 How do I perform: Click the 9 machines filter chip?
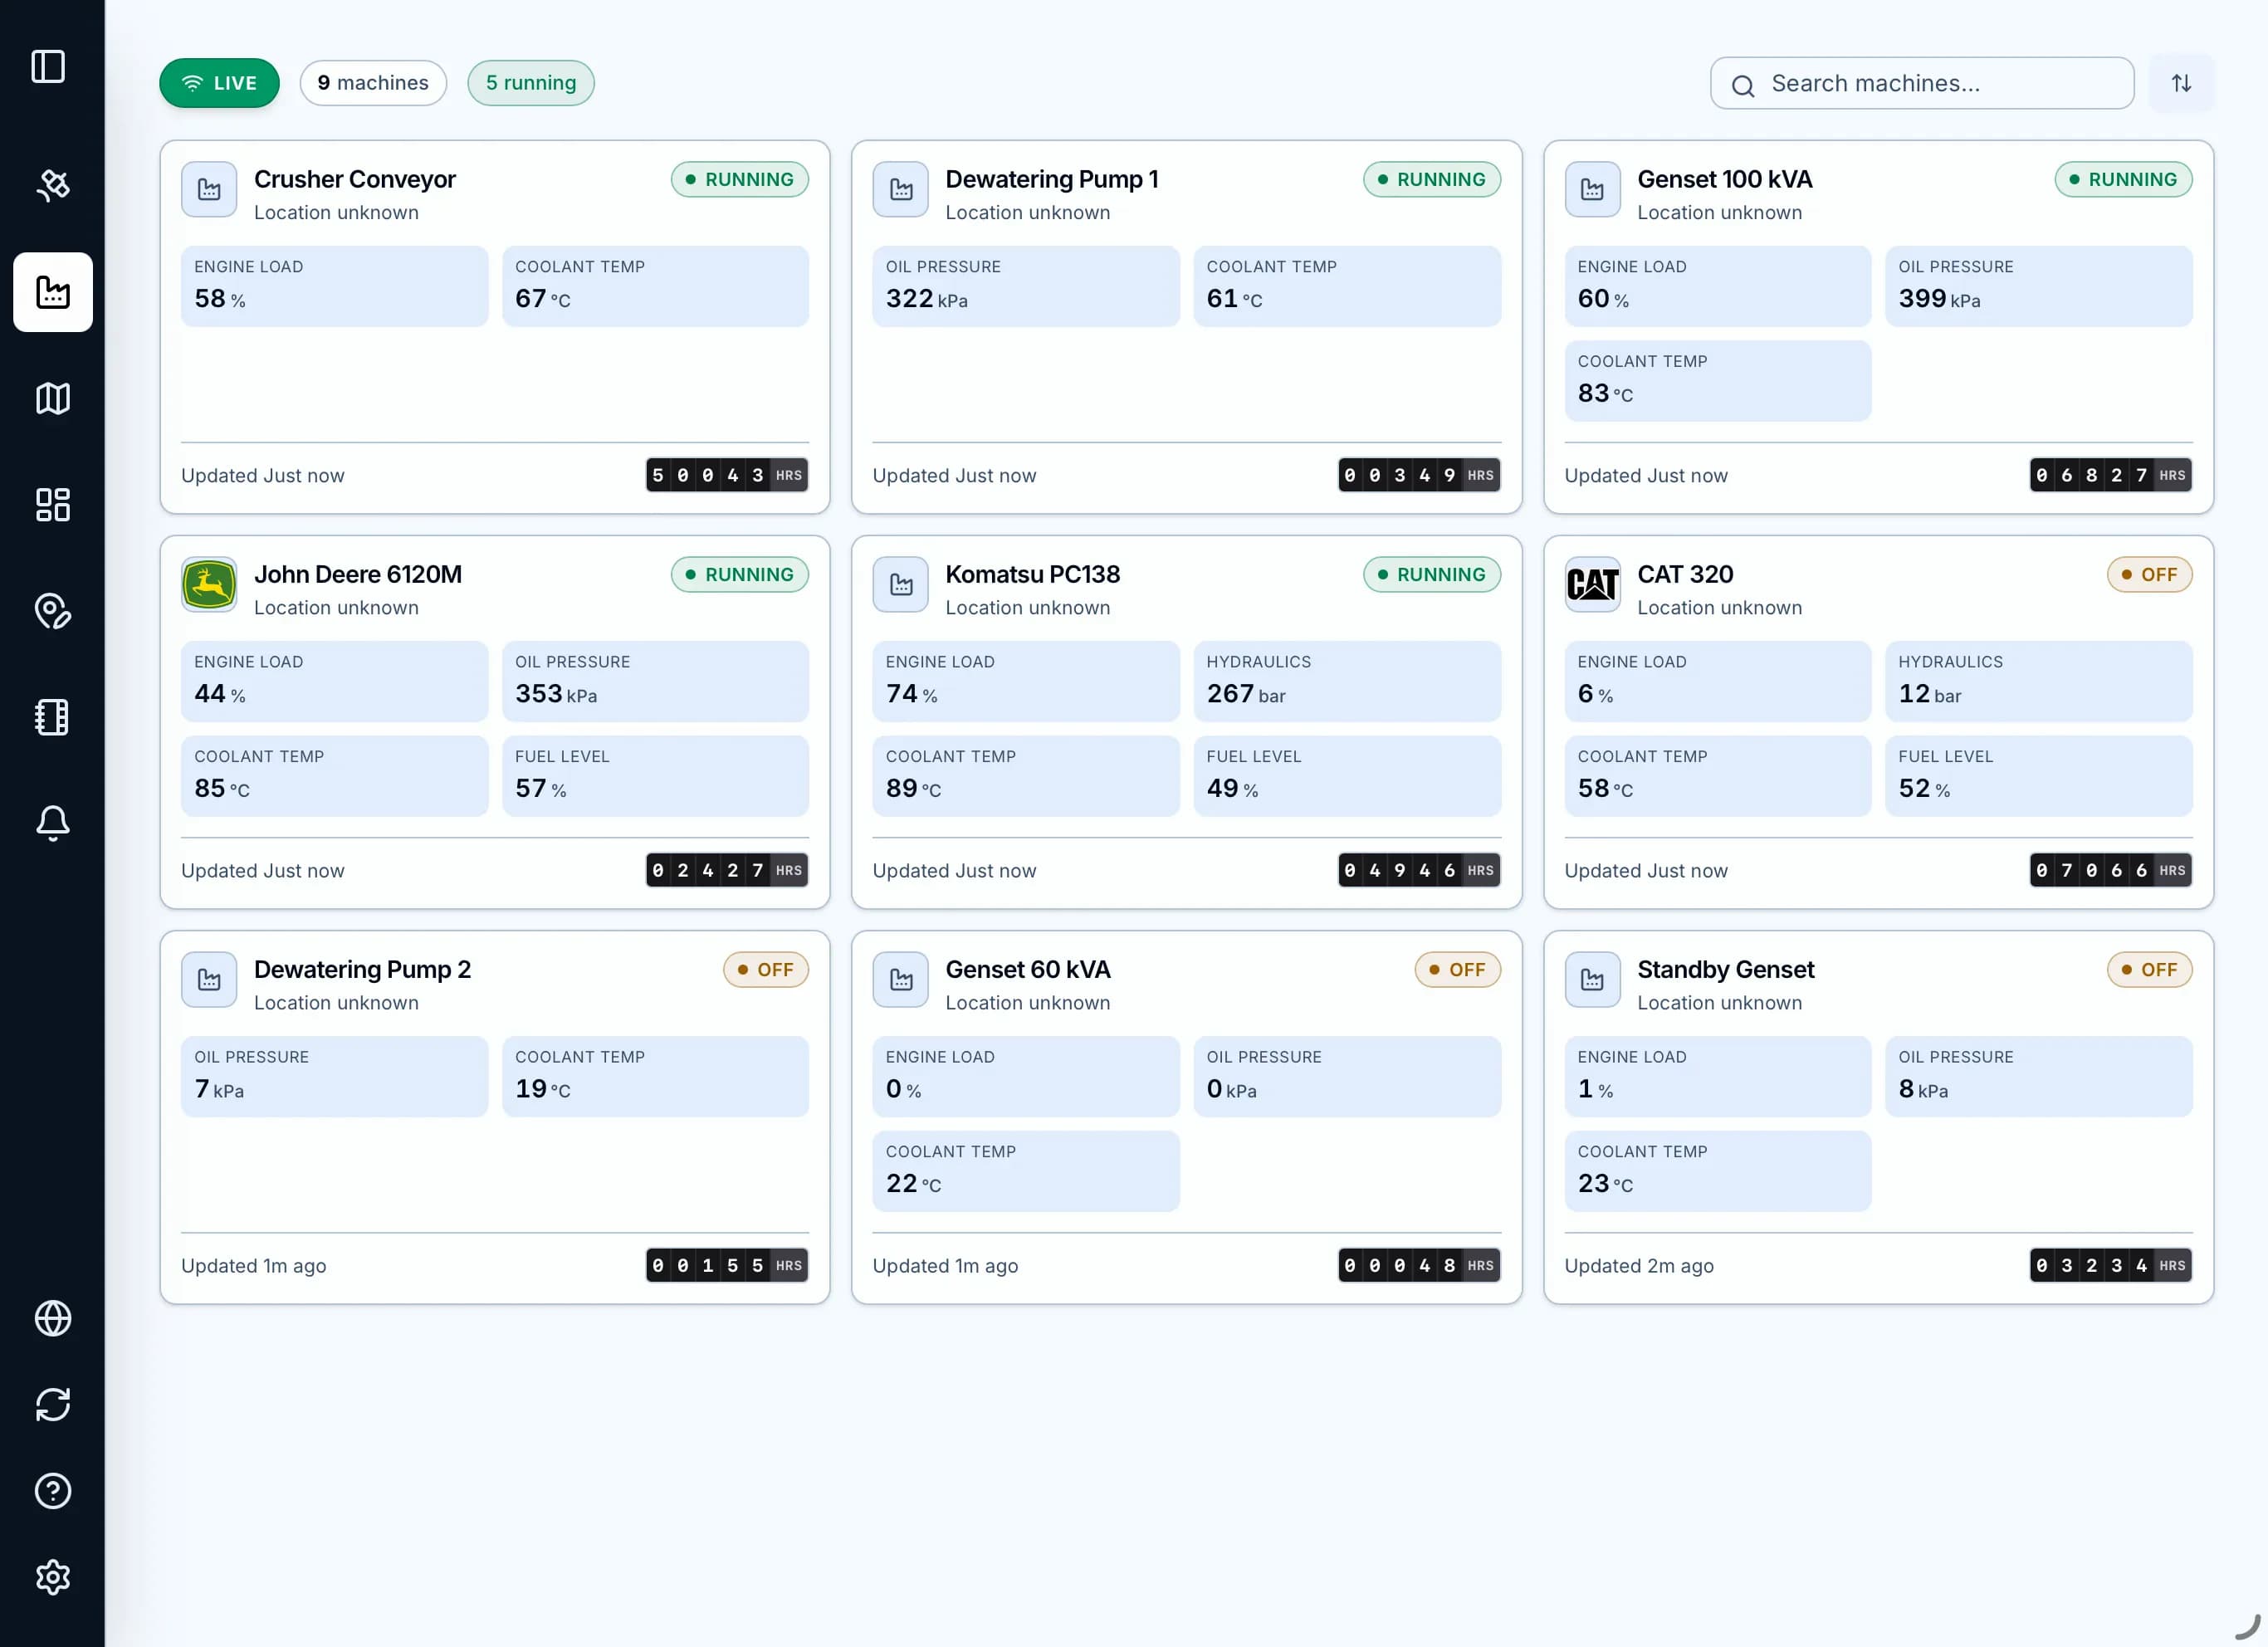pyautogui.click(x=373, y=83)
